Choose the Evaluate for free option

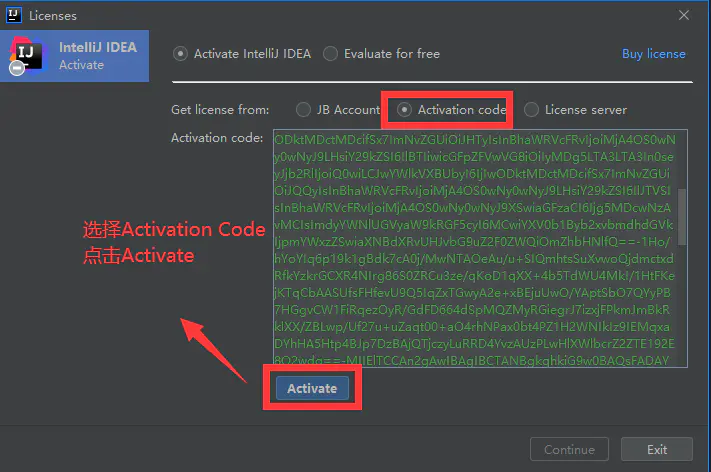tap(331, 54)
